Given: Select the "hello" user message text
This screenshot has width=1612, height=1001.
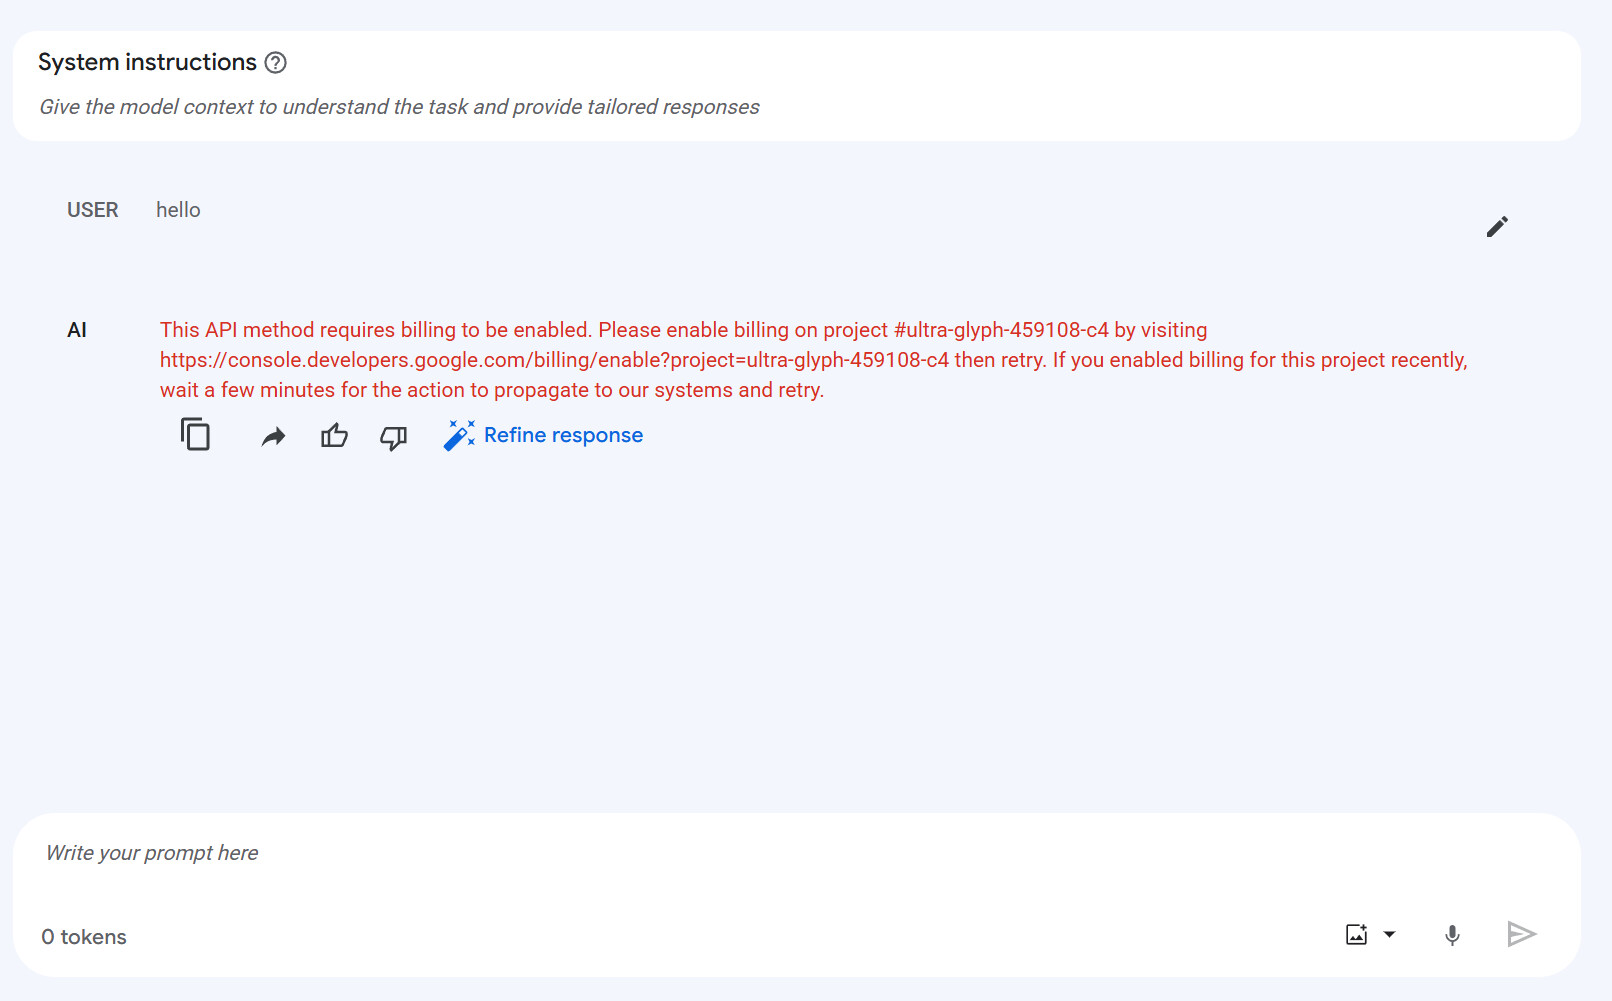Looking at the screenshot, I should pos(178,210).
